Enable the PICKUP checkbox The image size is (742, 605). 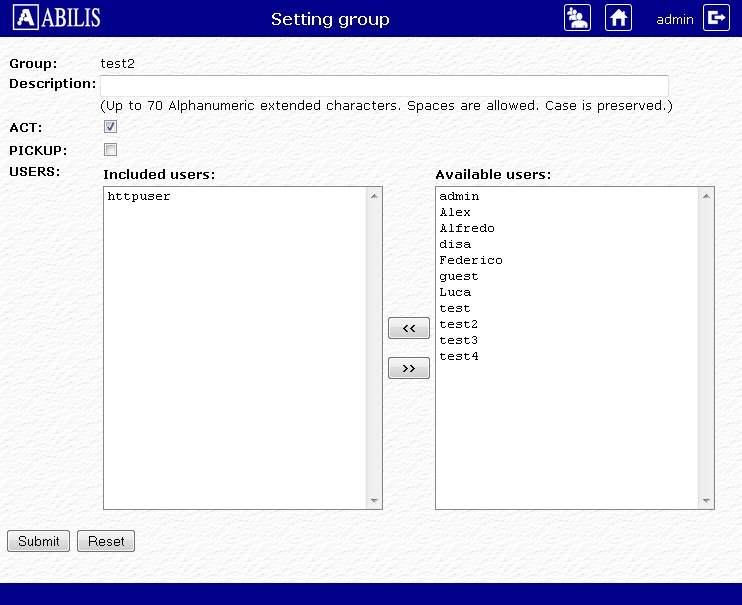[111, 150]
